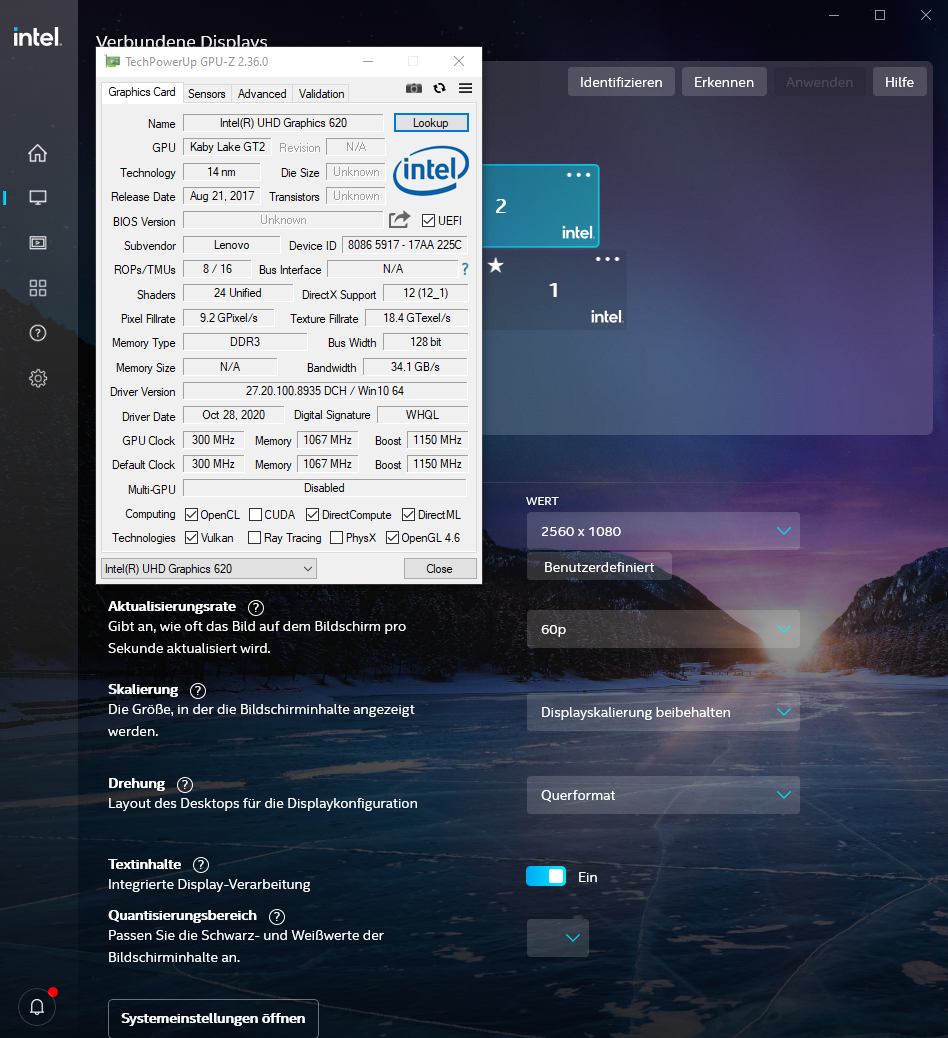
Task: Click the GPU Name field
Action: point(283,122)
